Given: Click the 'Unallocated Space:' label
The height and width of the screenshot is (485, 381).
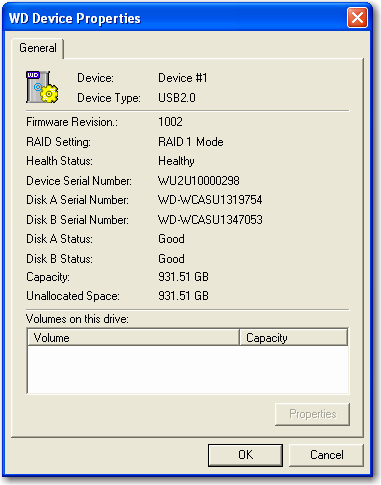Looking at the screenshot, I should (x=73, y=296).
